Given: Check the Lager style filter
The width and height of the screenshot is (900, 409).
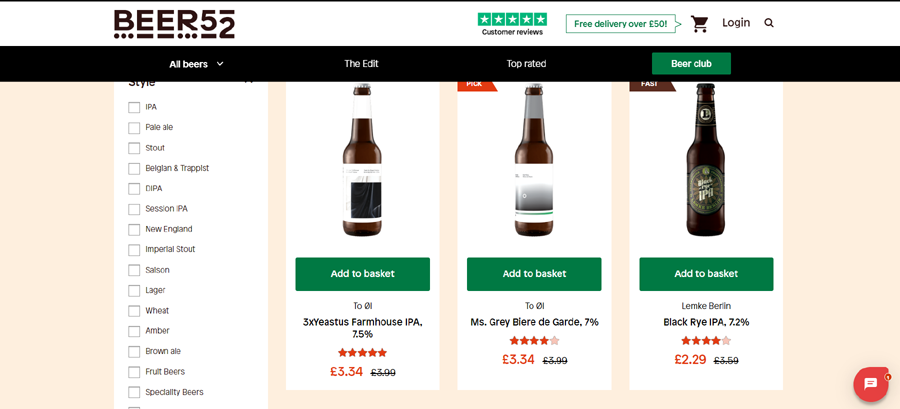Looking at the screenshot, I should click(x=134, y=290).
